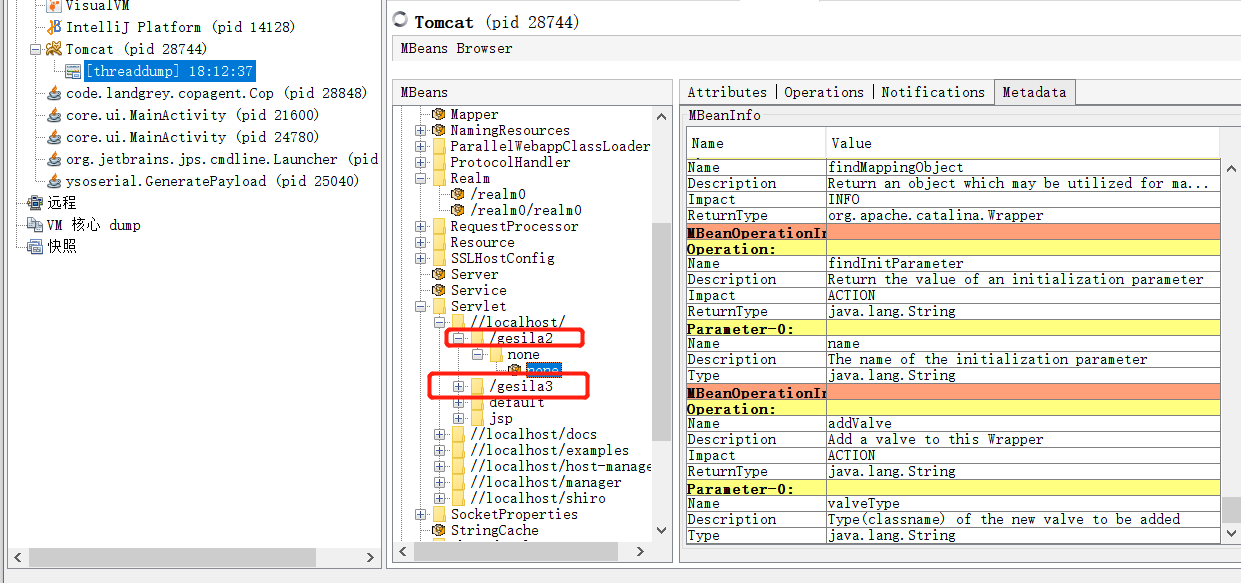This screenshot has width=1241, height=583.
Task: Expand the SSLHostConfig node
Action: (421, 258)
